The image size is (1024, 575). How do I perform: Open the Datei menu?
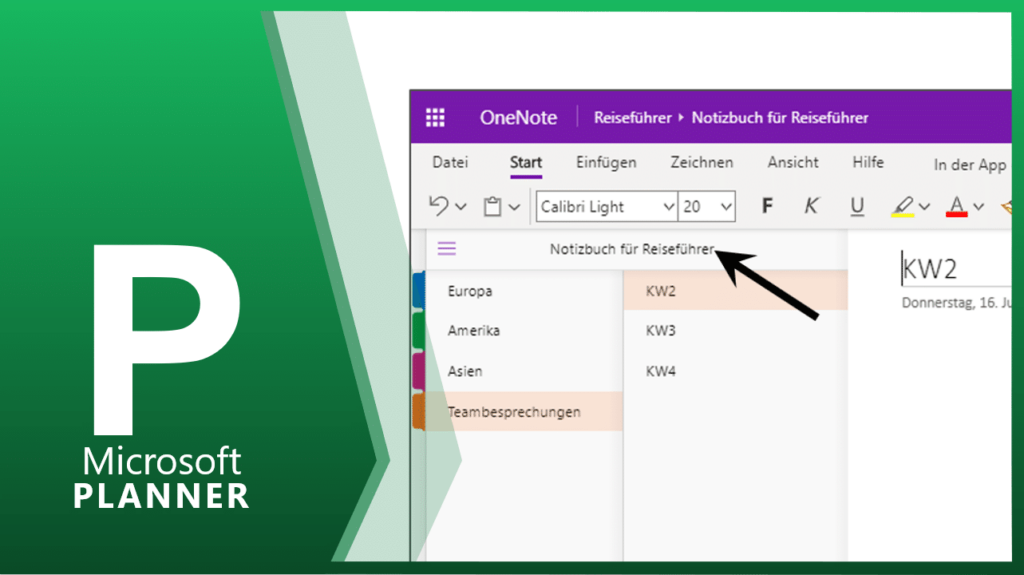pyautogui.click(x=450, y=162)
